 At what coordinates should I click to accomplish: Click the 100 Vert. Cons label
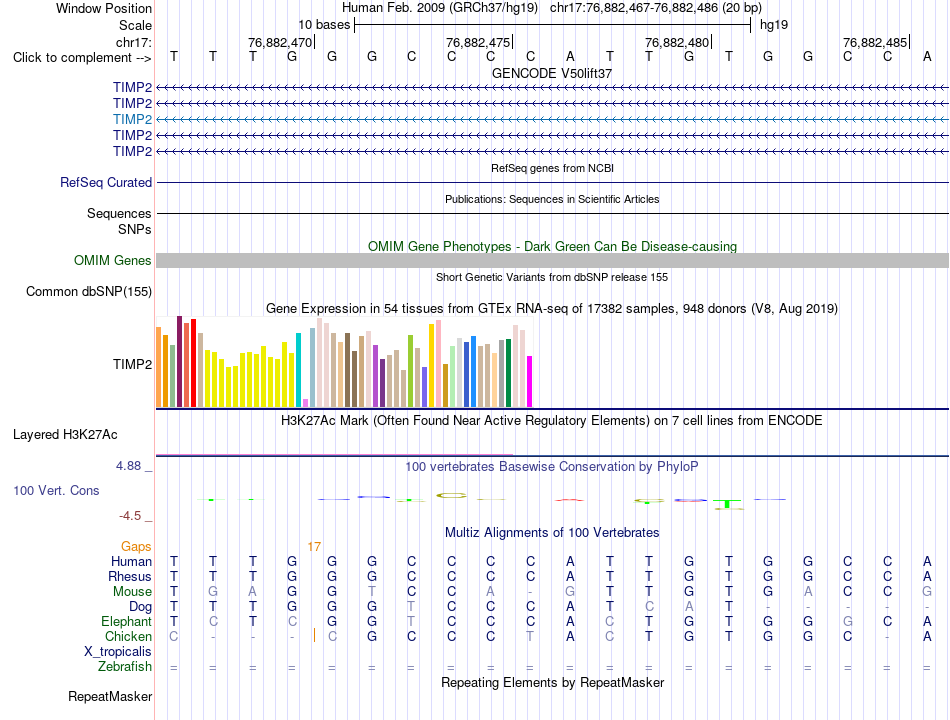56,491
